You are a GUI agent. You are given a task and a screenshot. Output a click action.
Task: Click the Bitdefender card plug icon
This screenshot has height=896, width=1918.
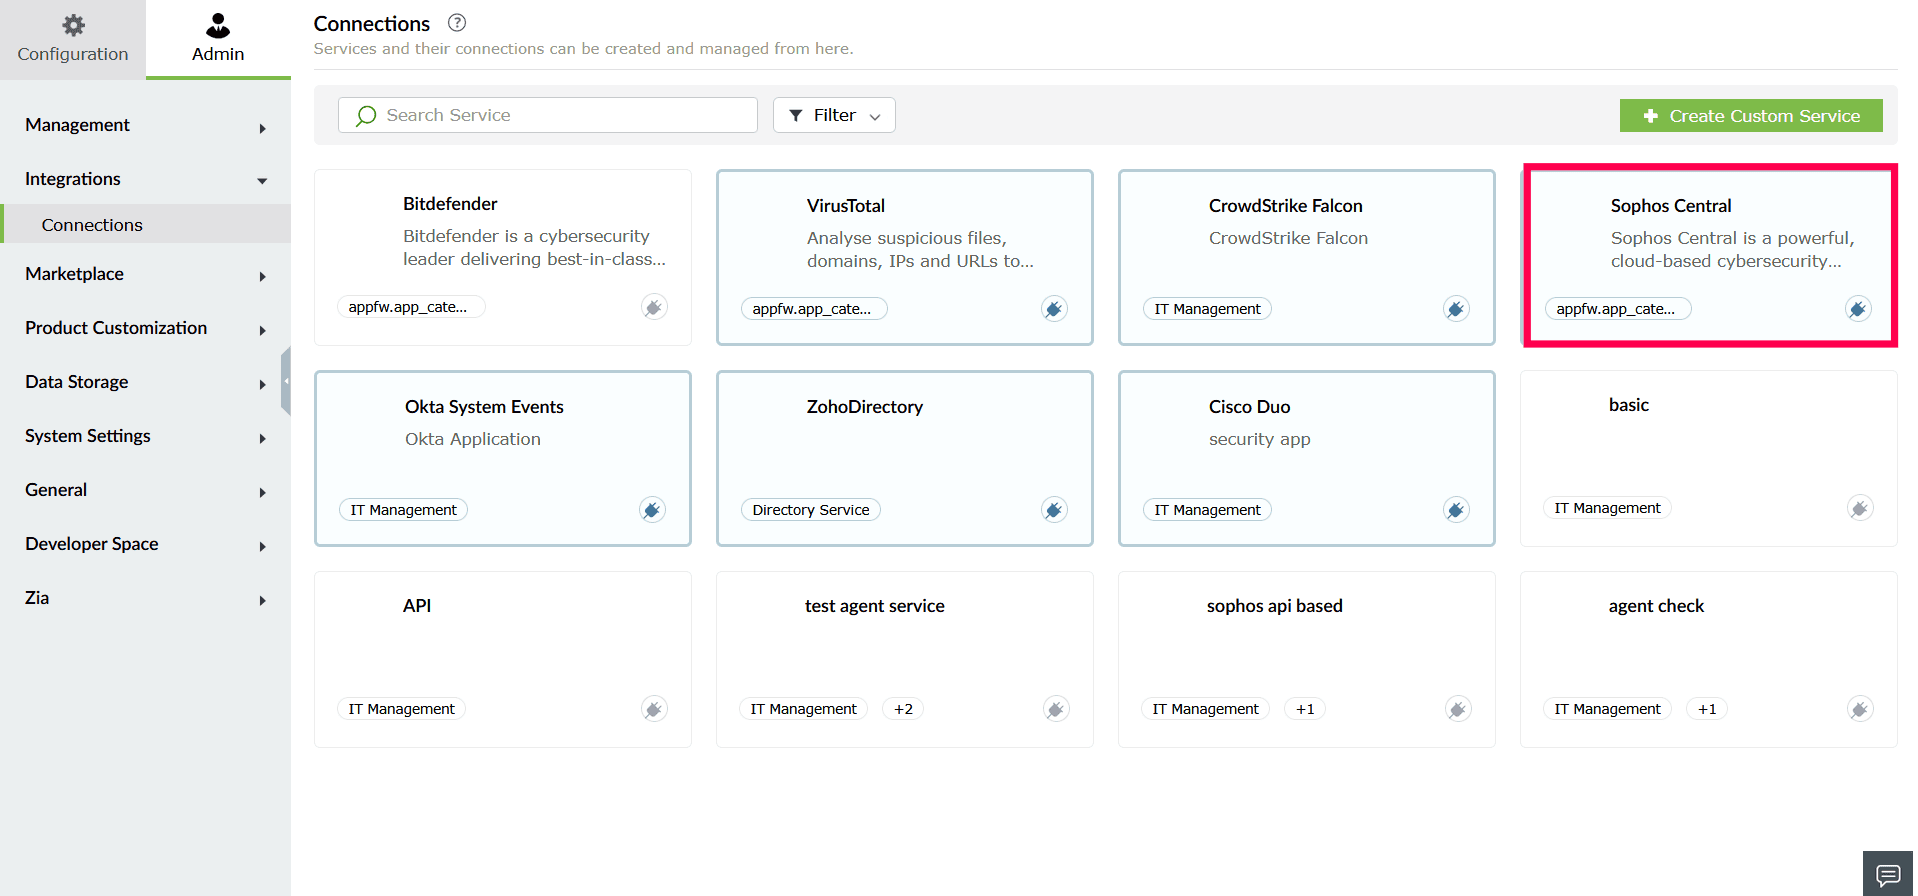point(654,307)
